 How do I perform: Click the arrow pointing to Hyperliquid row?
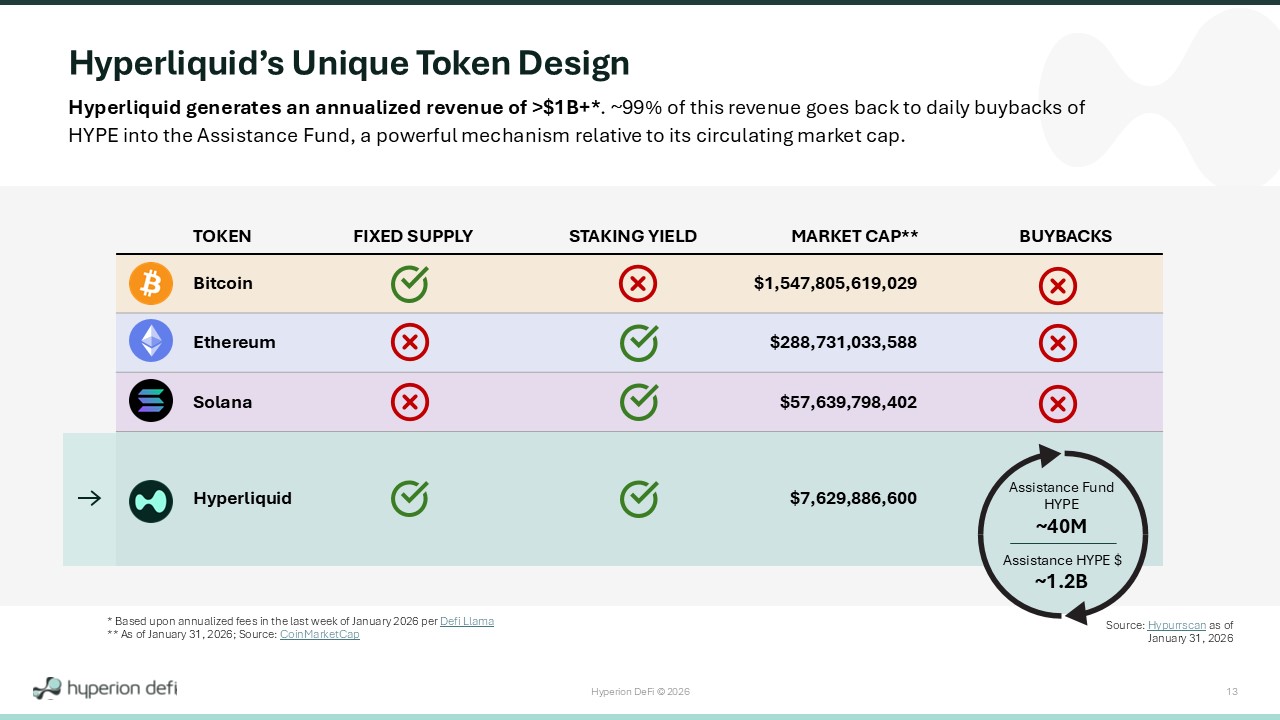89,498
